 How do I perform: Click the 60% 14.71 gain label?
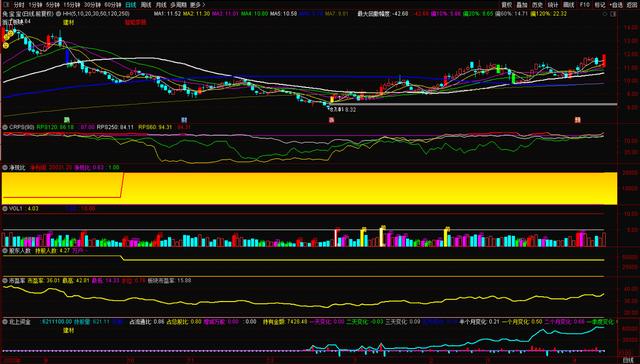pos(511,13)
